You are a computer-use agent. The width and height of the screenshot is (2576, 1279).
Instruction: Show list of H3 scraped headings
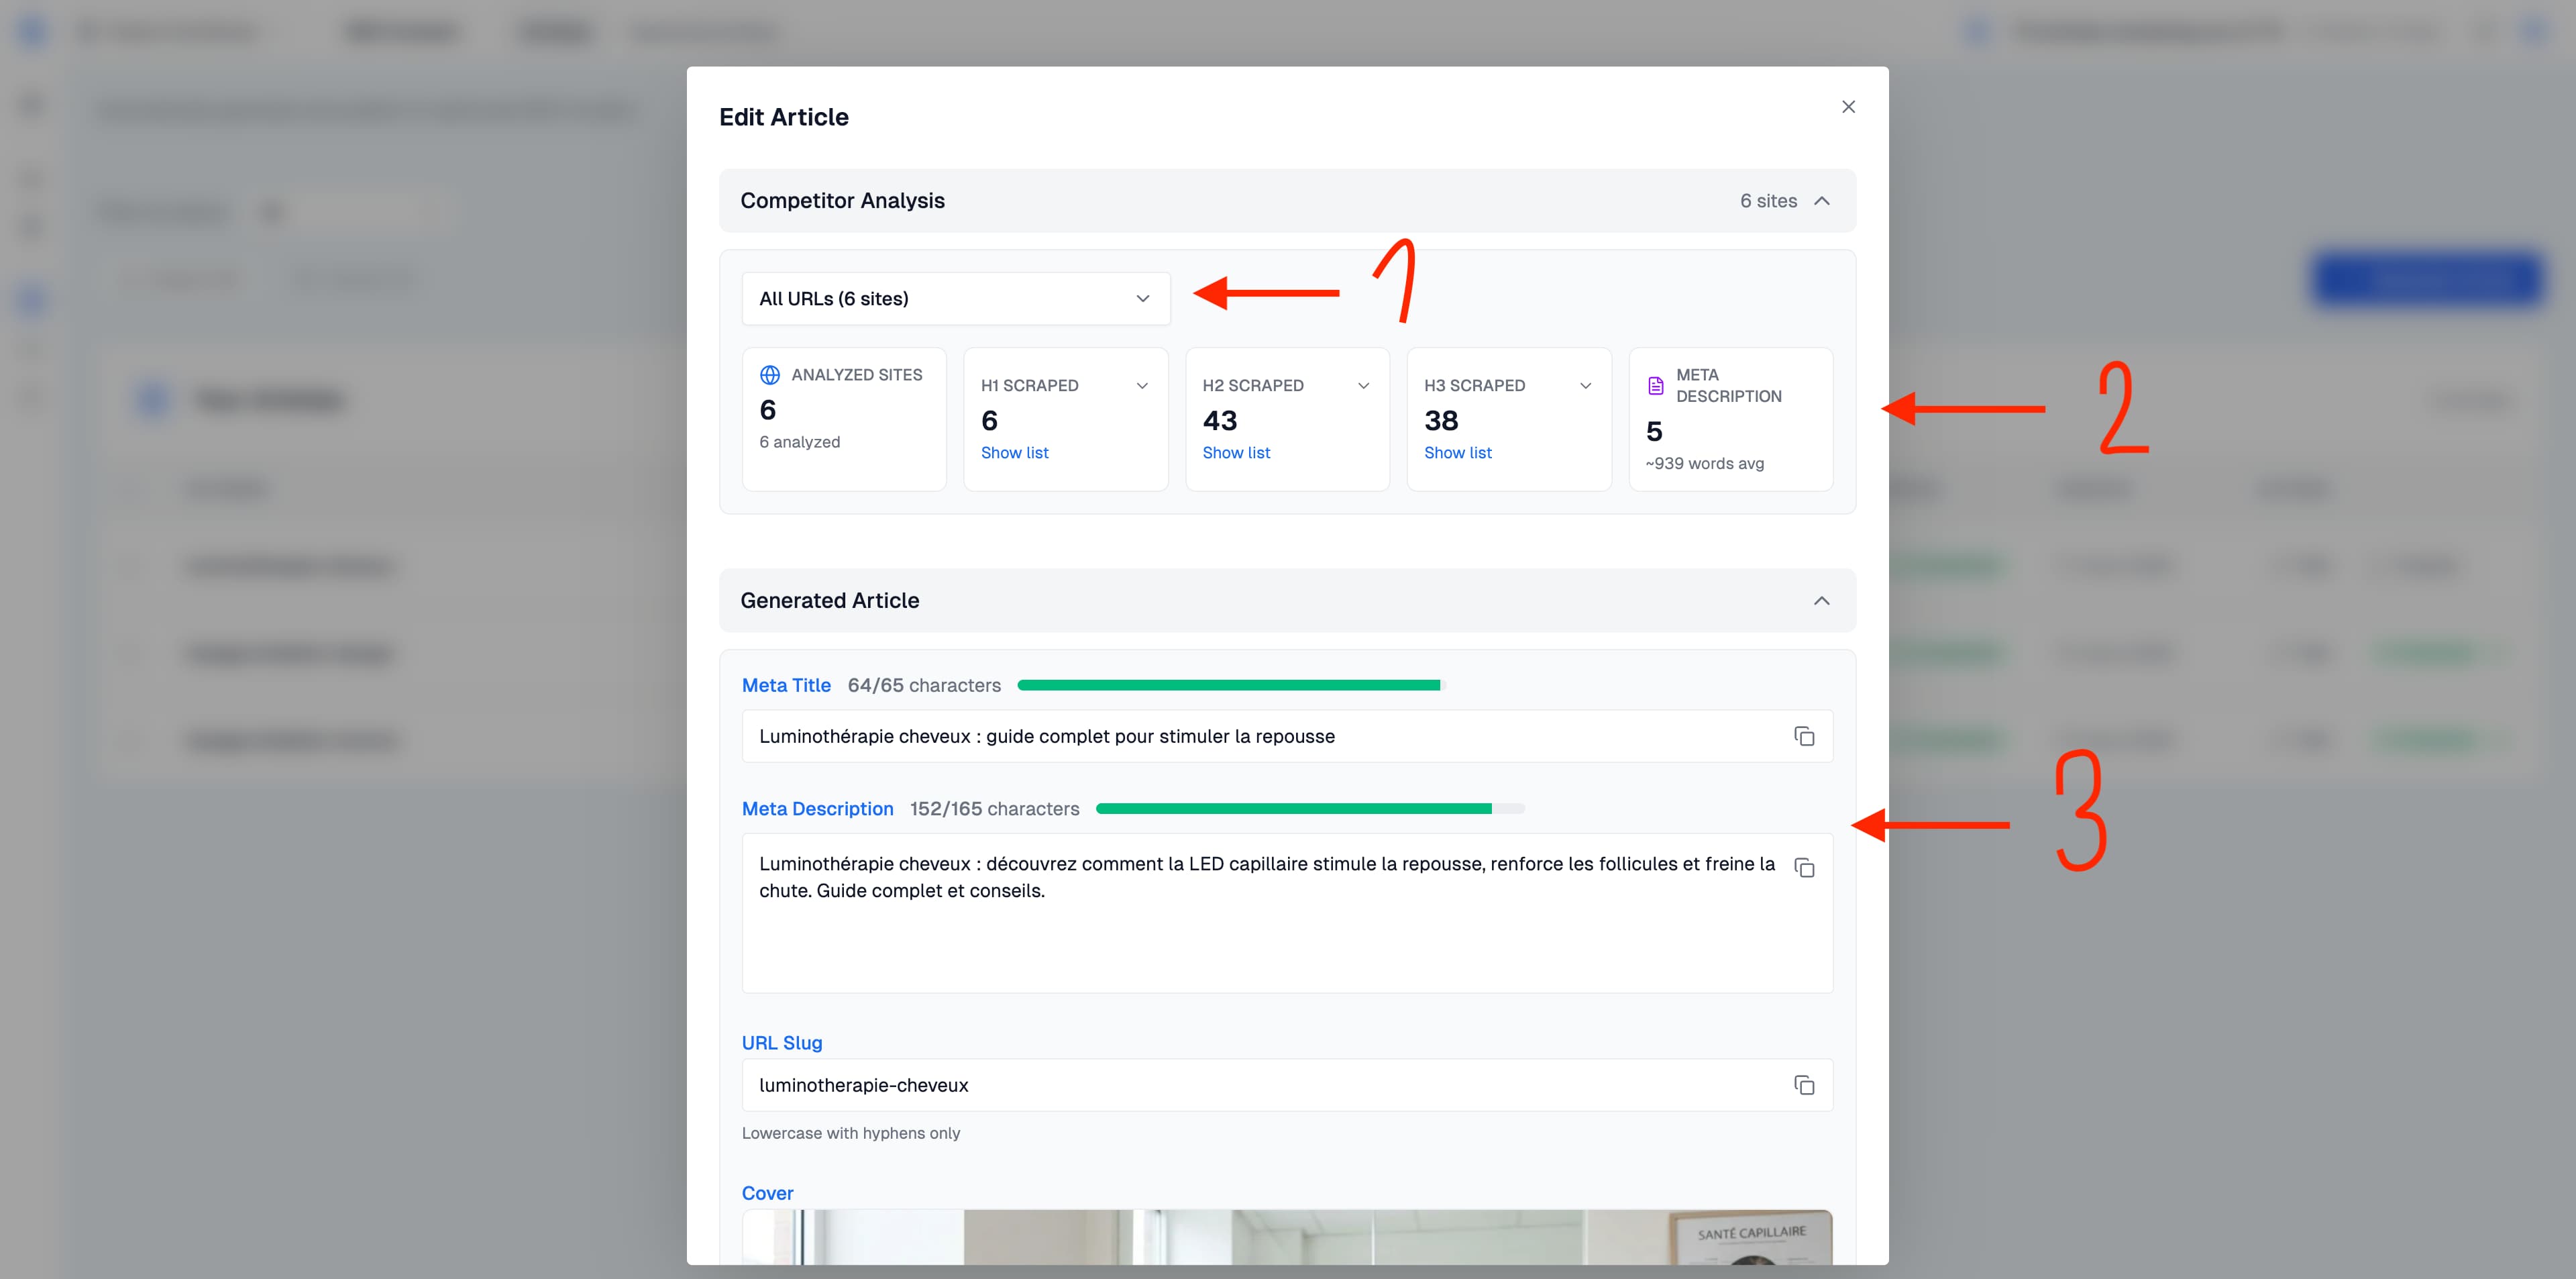1458,453
